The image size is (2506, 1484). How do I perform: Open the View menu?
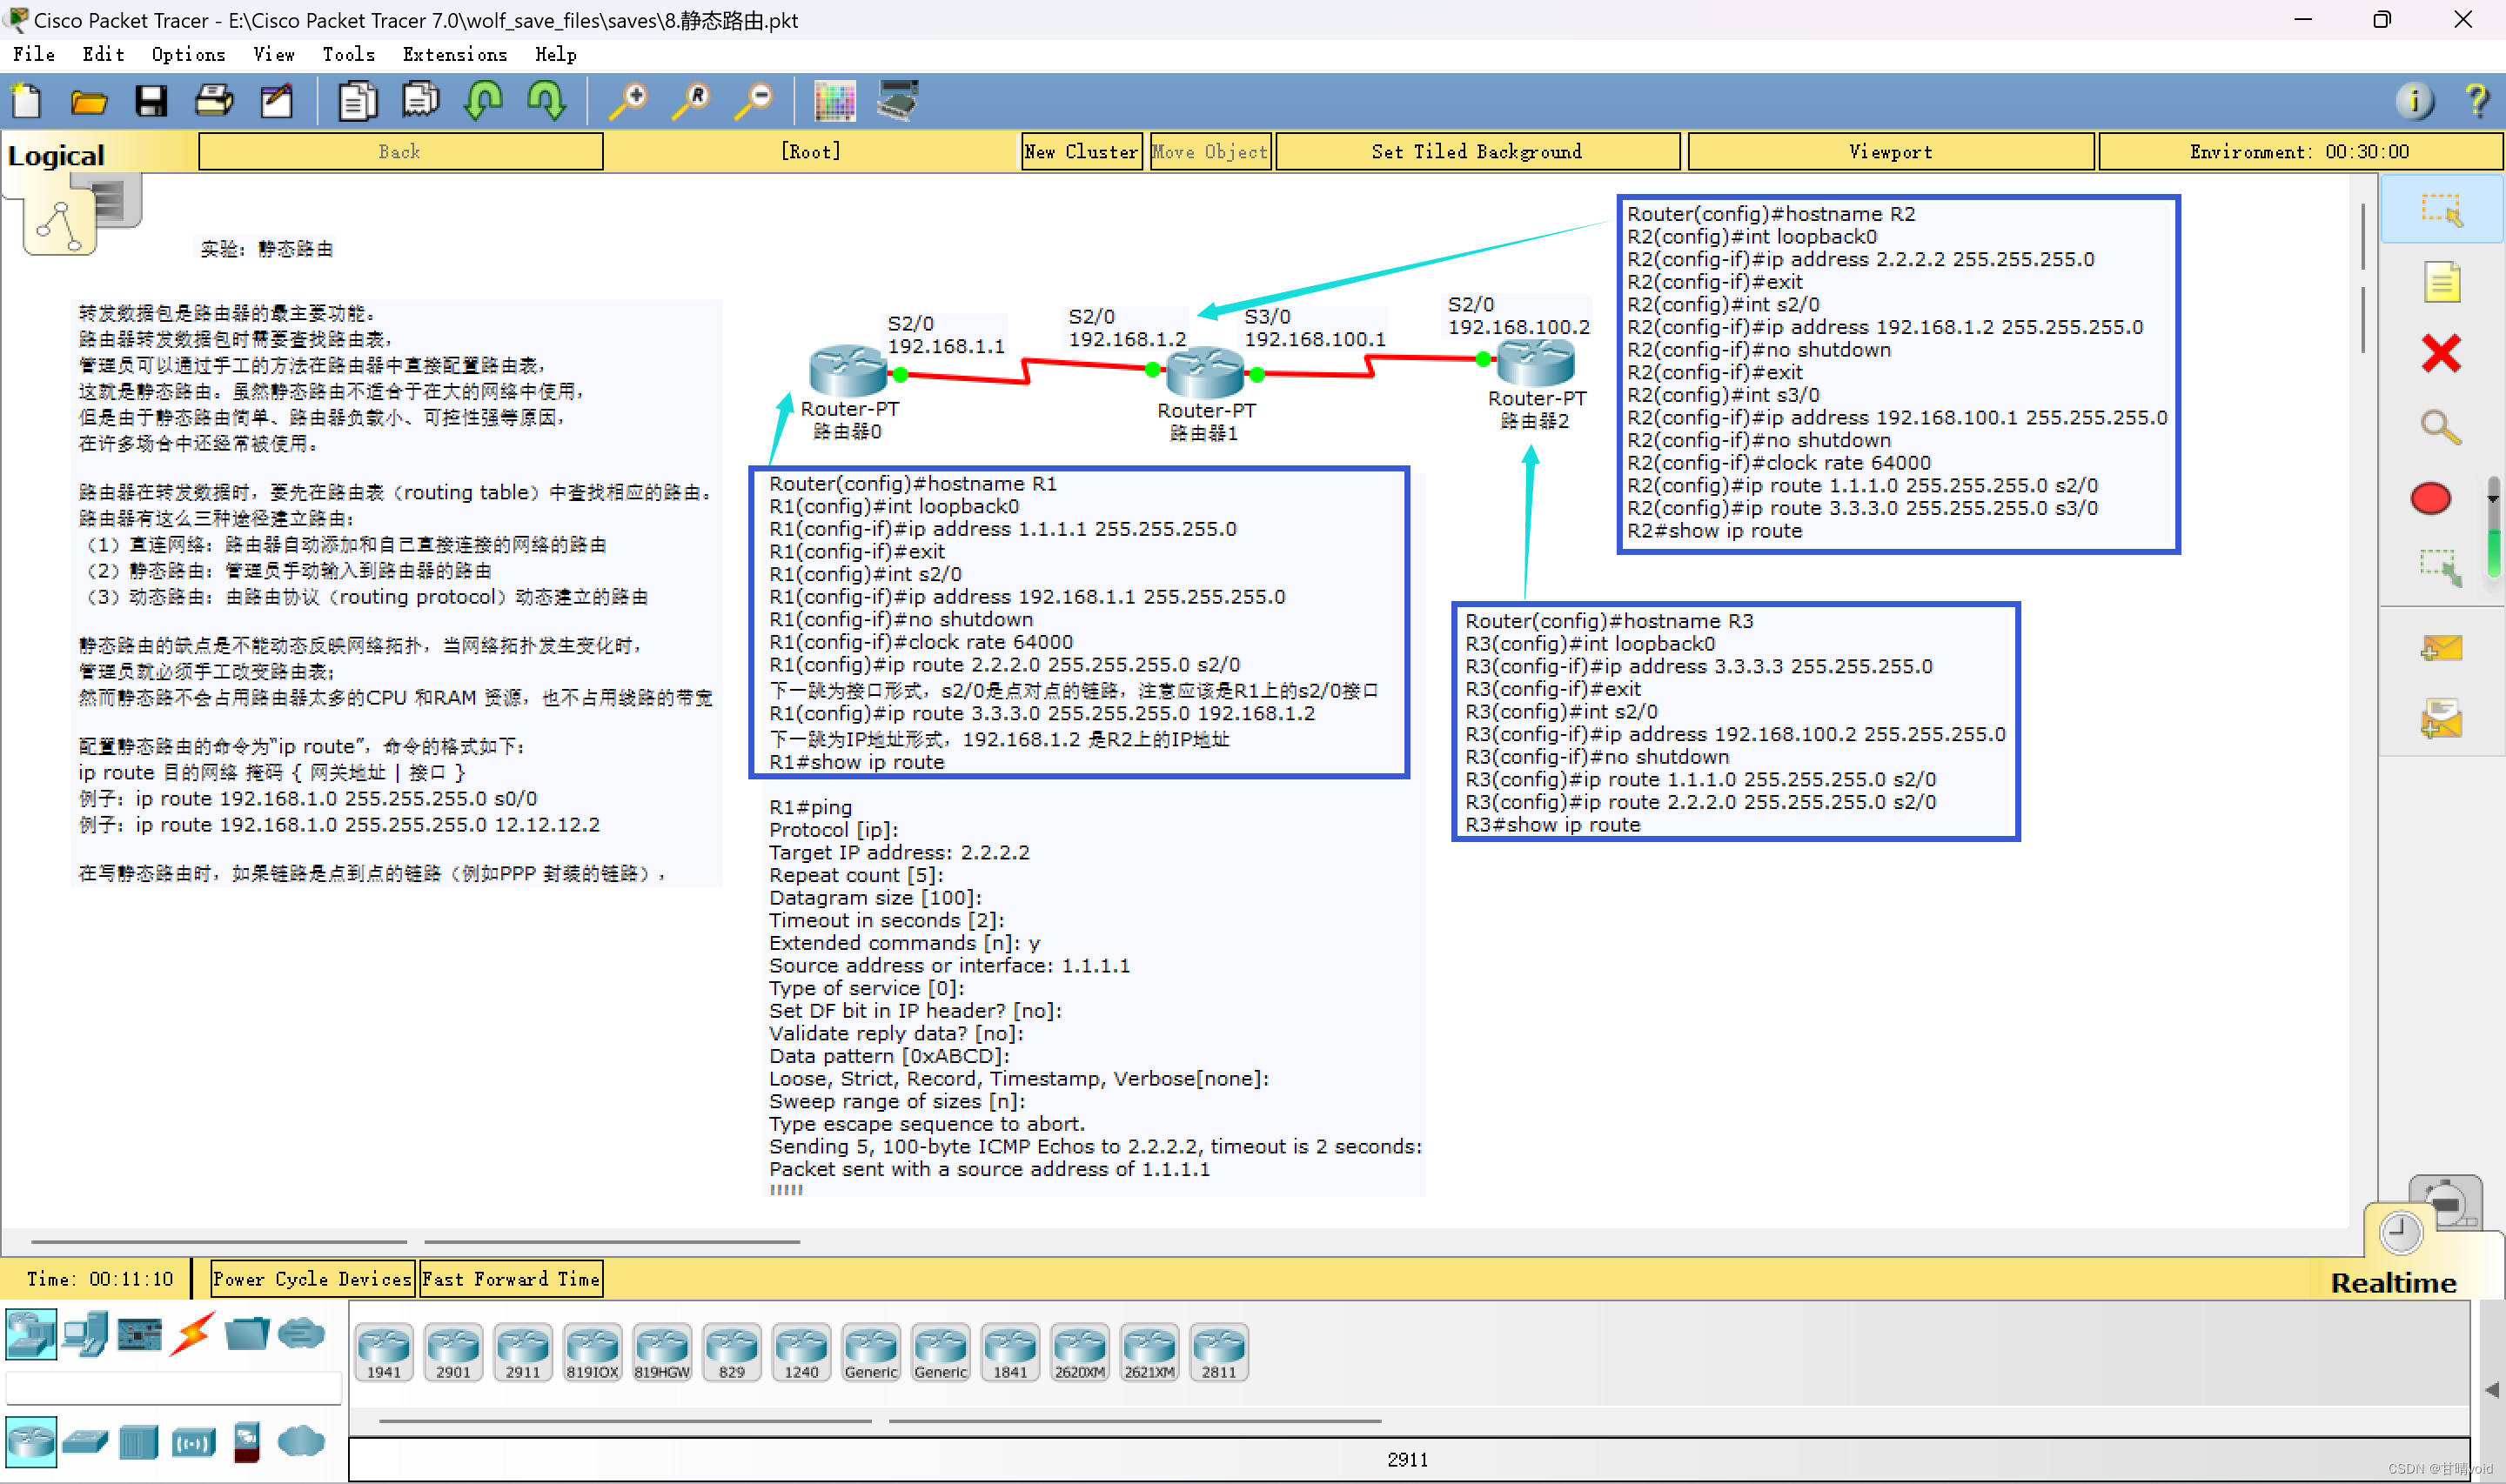273,54
